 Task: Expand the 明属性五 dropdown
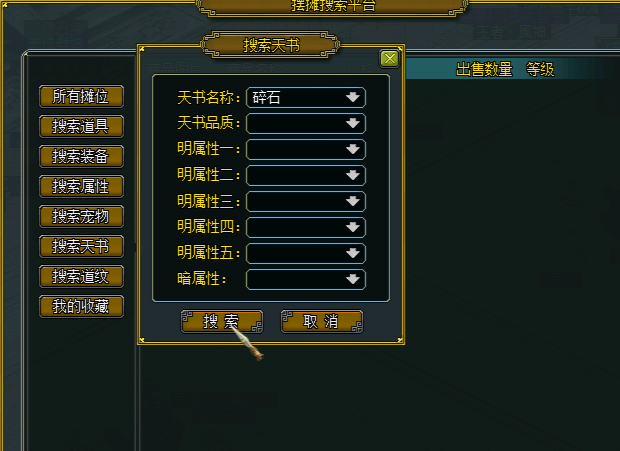pos(306,253)
